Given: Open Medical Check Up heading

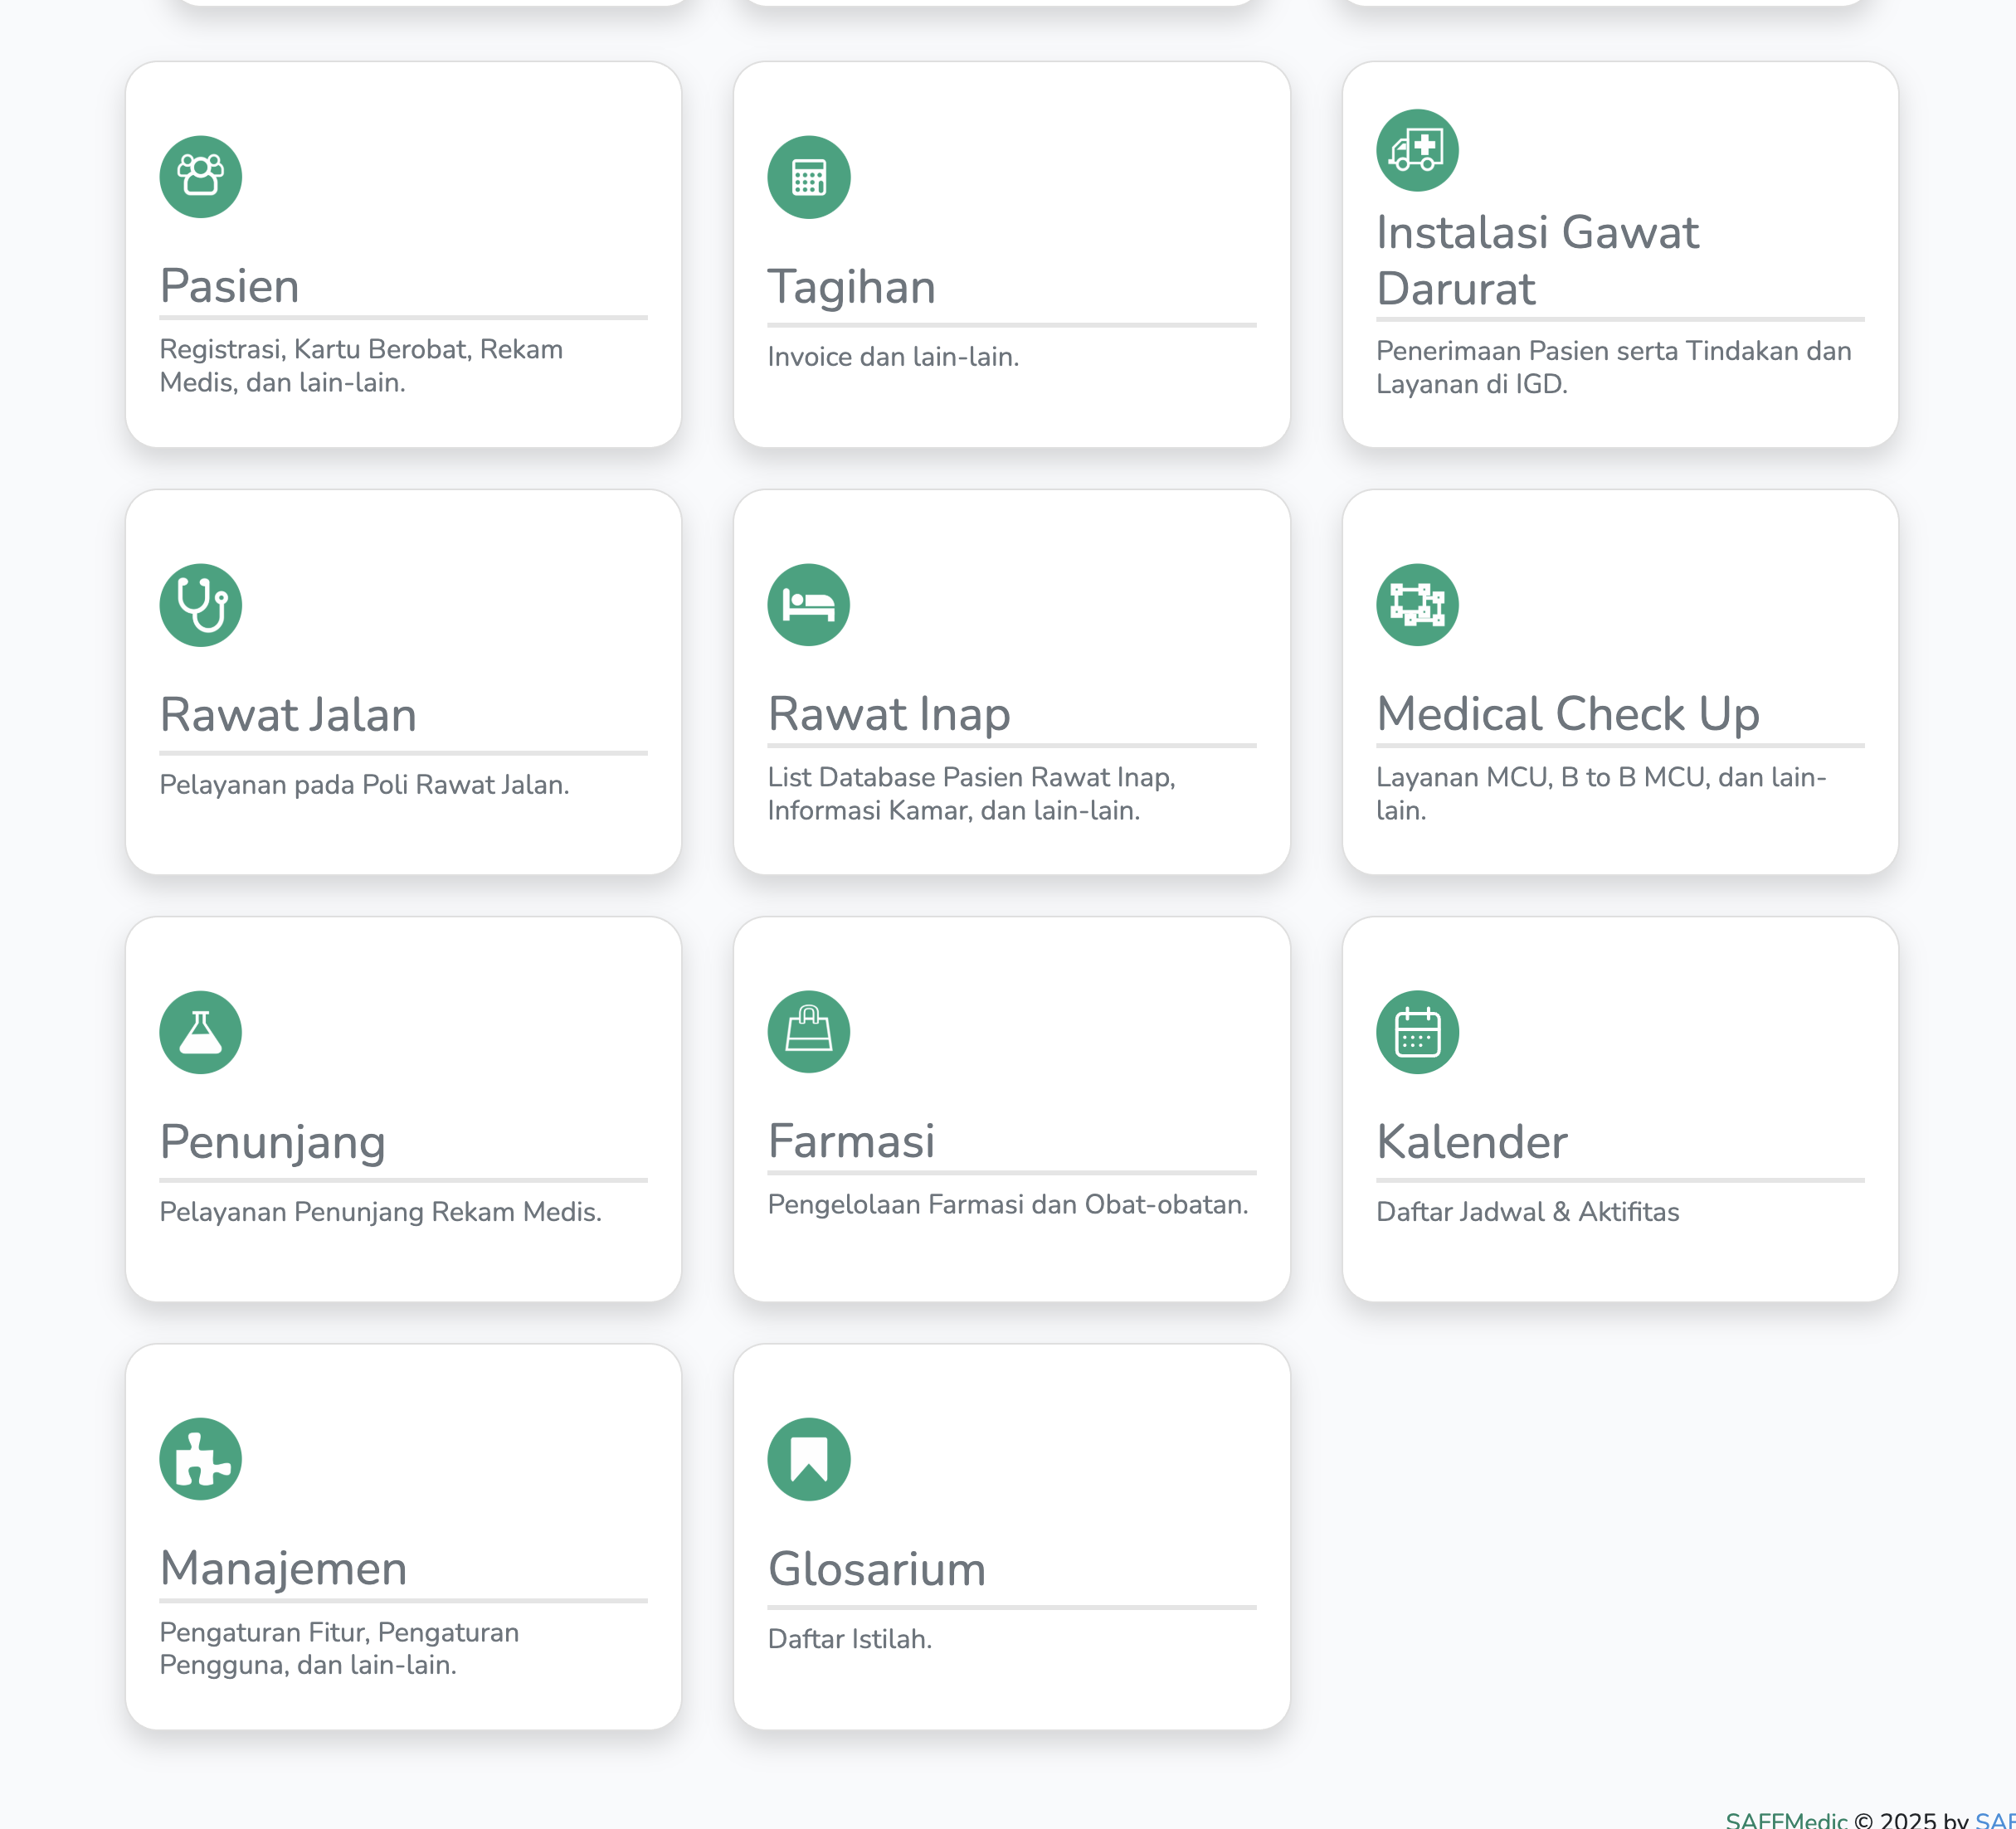Looking at the screenshot, I should click(1567, 714).
